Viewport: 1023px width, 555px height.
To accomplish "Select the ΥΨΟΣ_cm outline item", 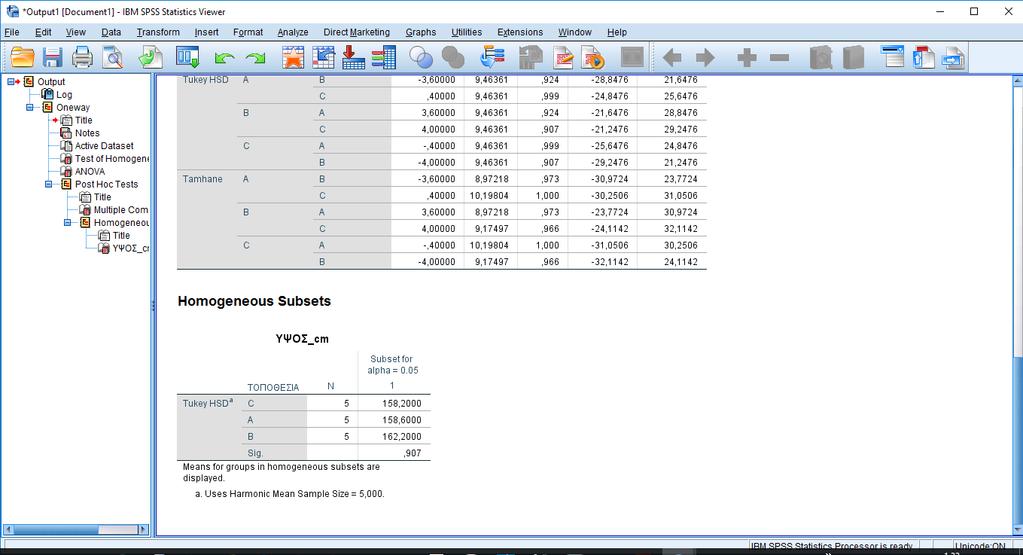I will (x=130, y=248).
